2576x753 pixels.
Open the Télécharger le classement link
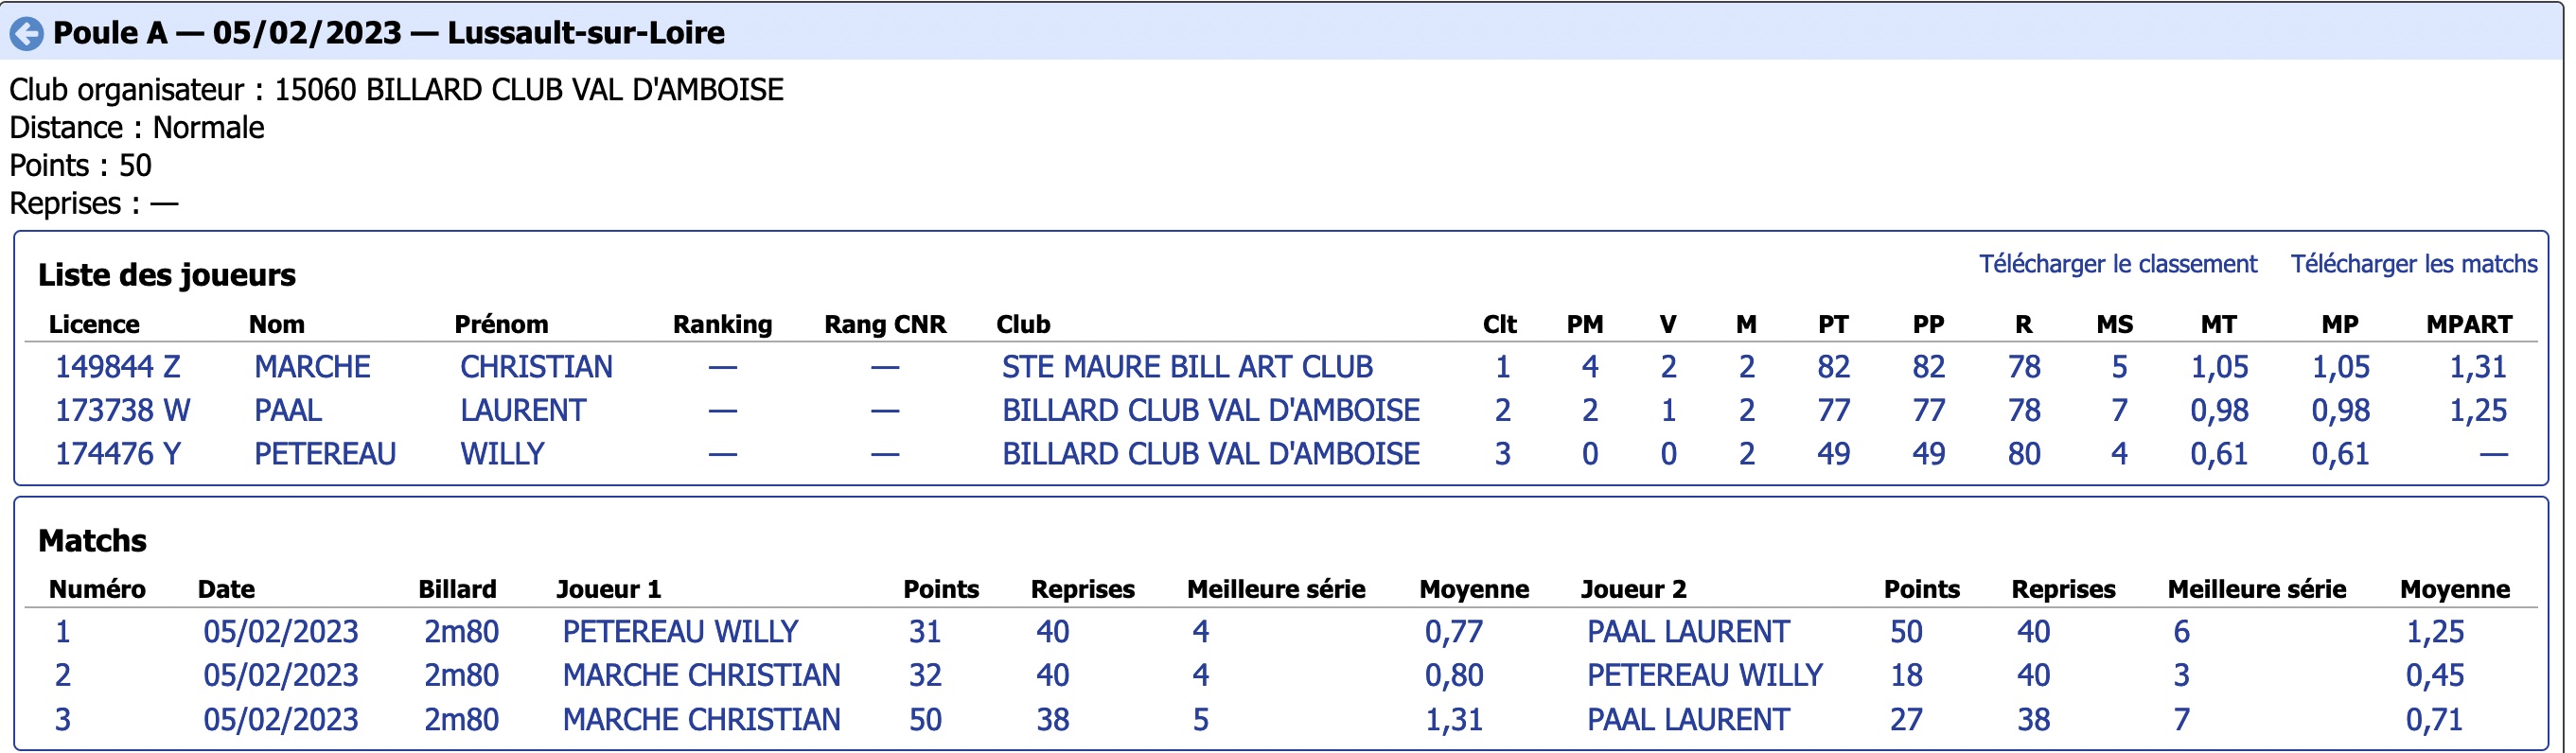click(x=2117, y=264)
